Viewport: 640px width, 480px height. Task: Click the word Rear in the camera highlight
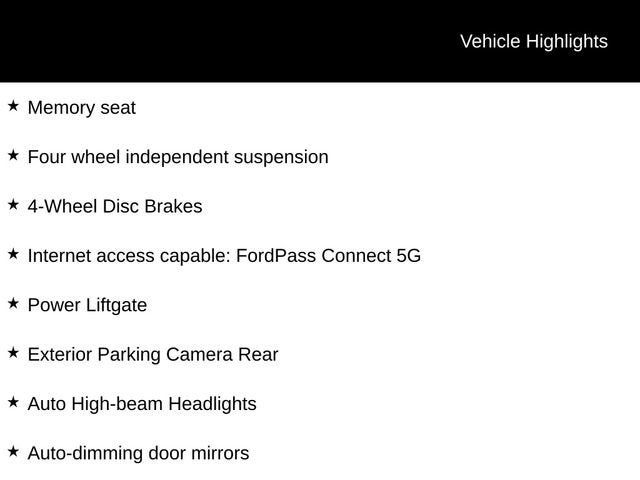point(258,355)
